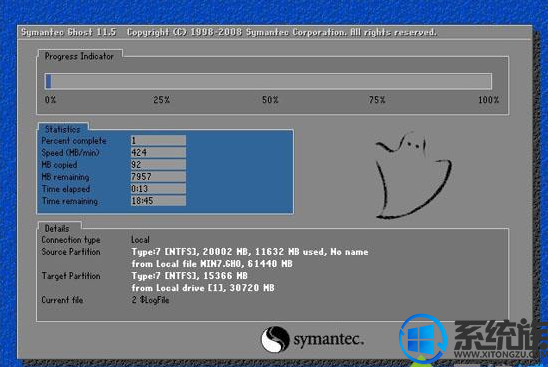
Task: Click the Percent complete value field
Action: (x=158, y=141)
